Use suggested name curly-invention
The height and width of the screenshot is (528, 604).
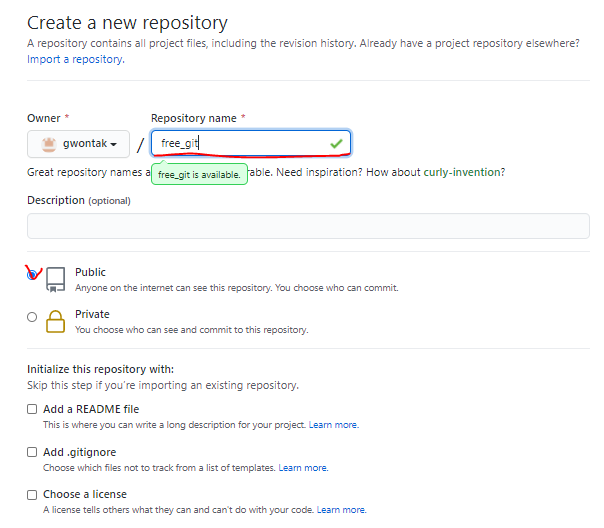(462, 172)
